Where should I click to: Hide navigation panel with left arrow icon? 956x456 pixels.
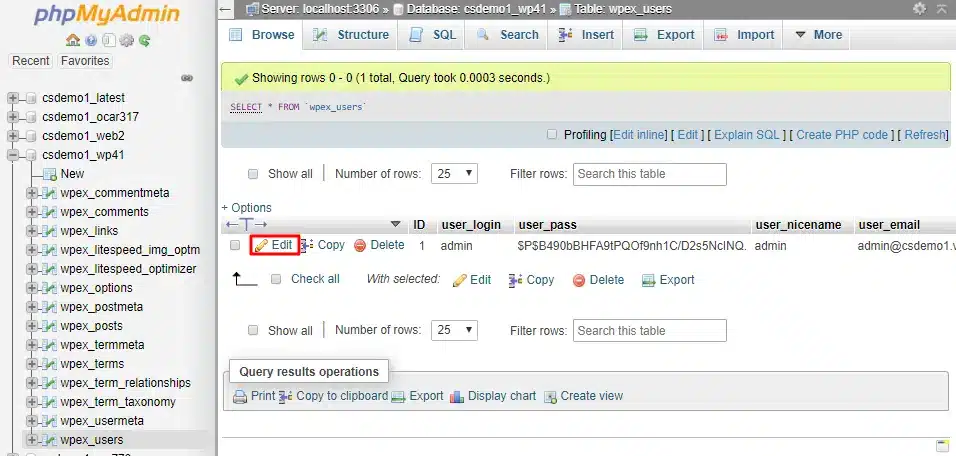[226, 9]
